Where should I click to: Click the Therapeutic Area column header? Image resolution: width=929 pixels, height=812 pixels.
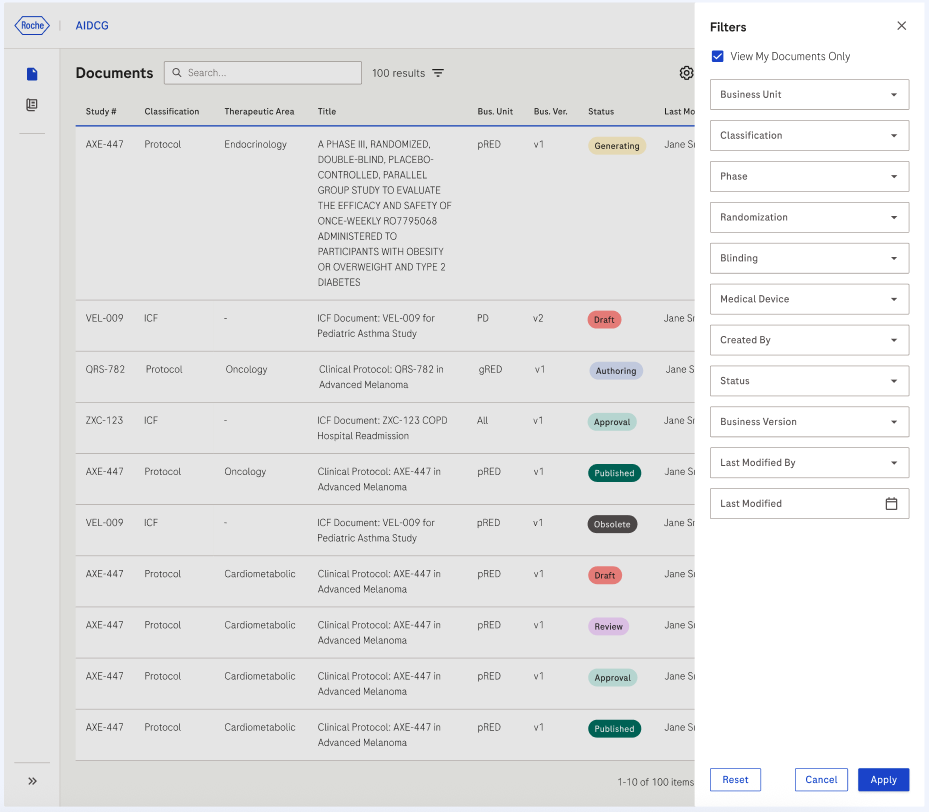click(x=259, y=112)
